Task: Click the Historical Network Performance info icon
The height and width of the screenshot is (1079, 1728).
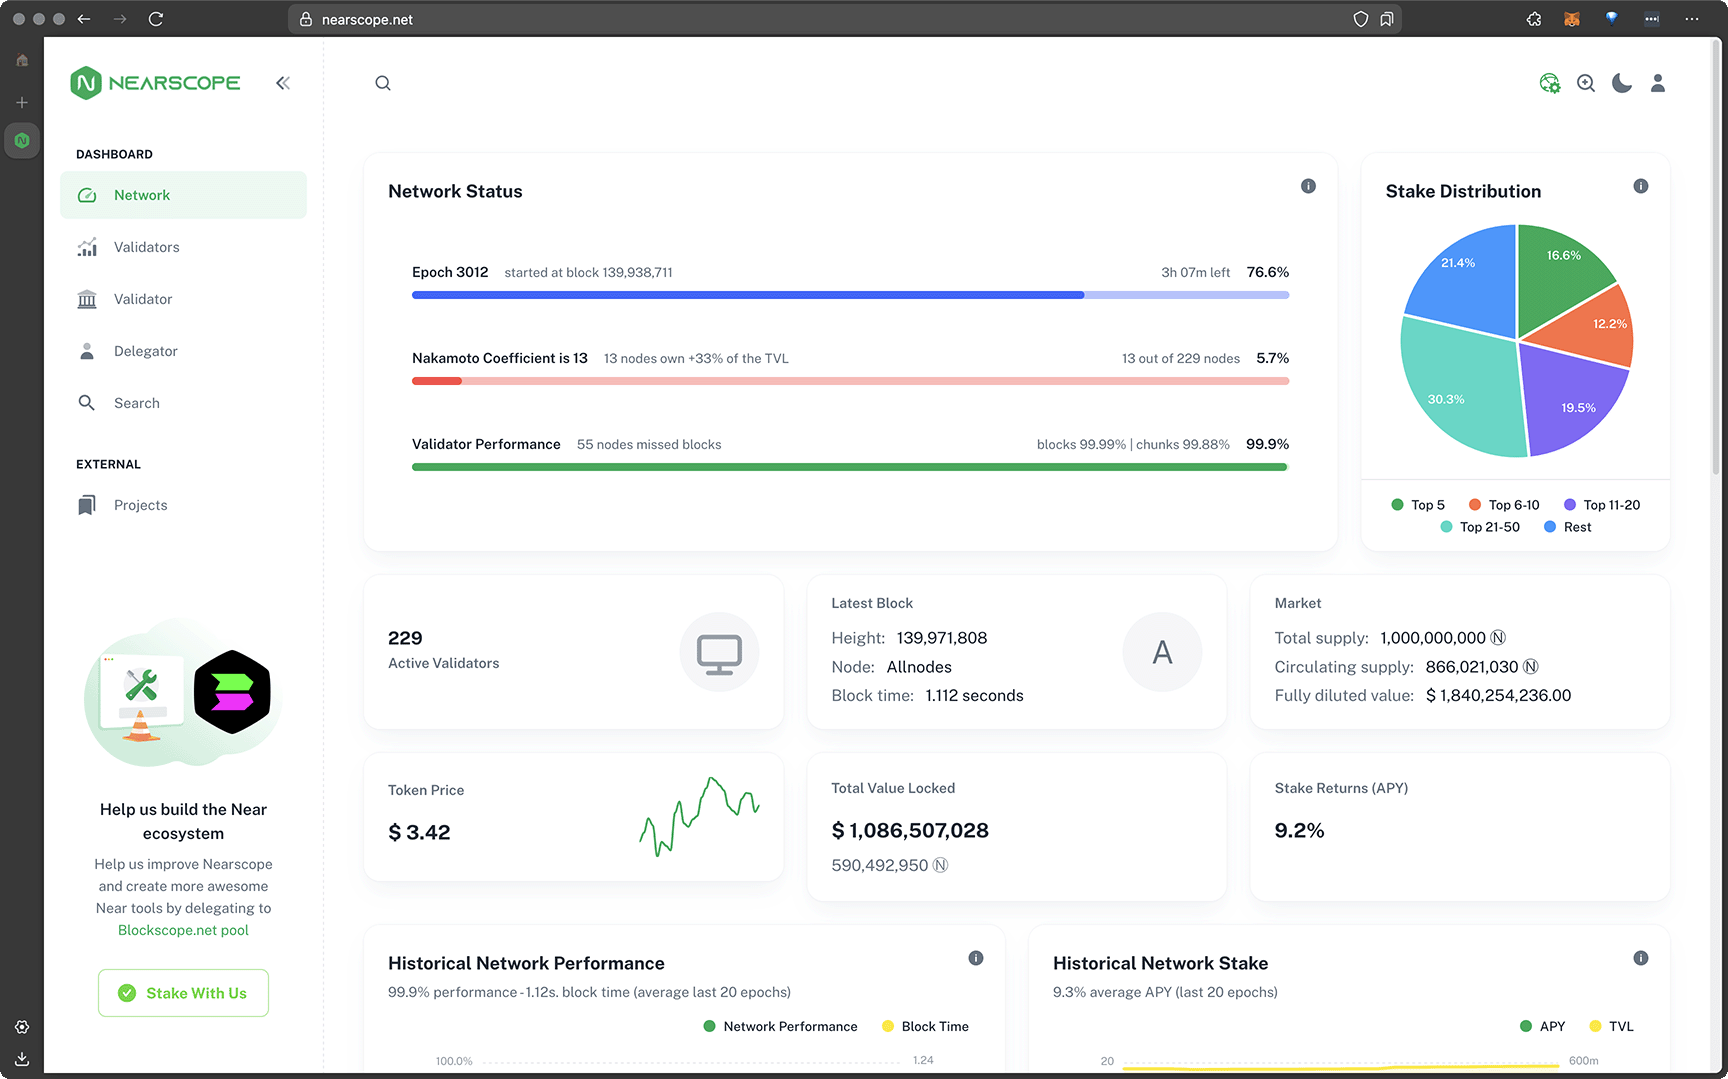Action: (x=975, y=958)
